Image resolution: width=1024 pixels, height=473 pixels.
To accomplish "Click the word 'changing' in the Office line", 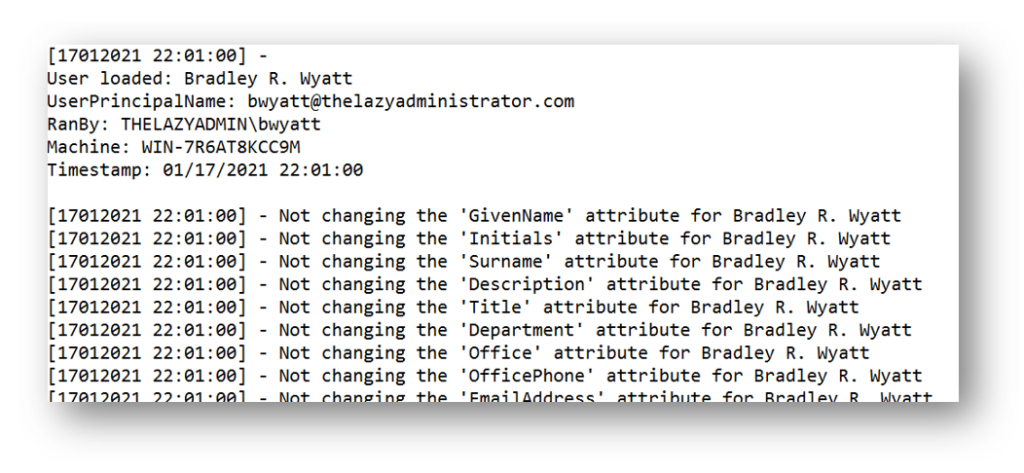I will pyautogui.click(x=363, y=353).
